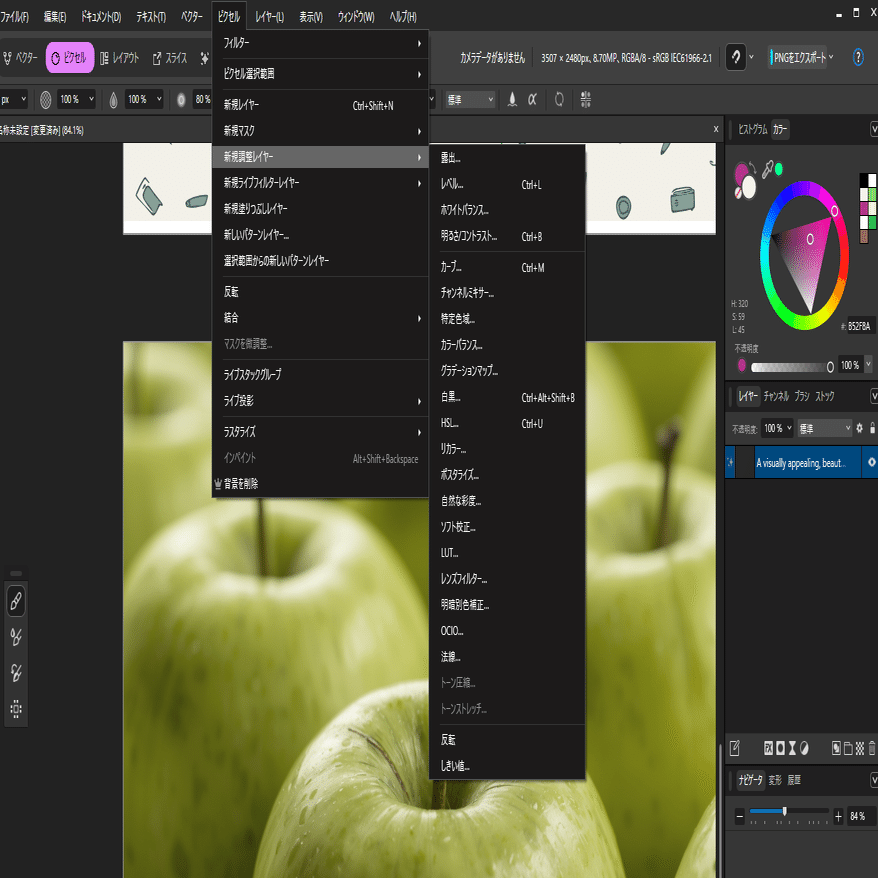Click the rotate symmetry icon in context toolbar
Image resolution: width=878 pixels, height=878 pixels.
559,100
